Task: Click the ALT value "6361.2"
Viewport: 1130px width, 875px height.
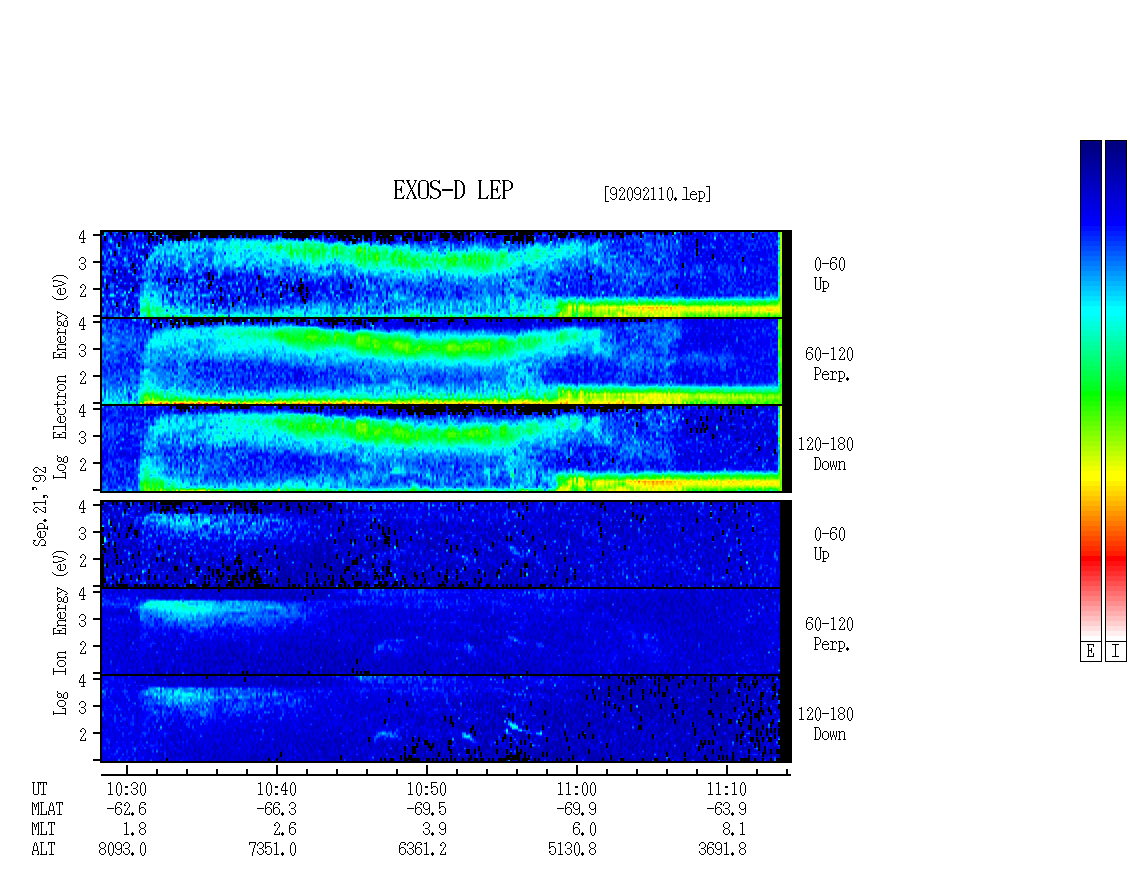Action: 422,850
